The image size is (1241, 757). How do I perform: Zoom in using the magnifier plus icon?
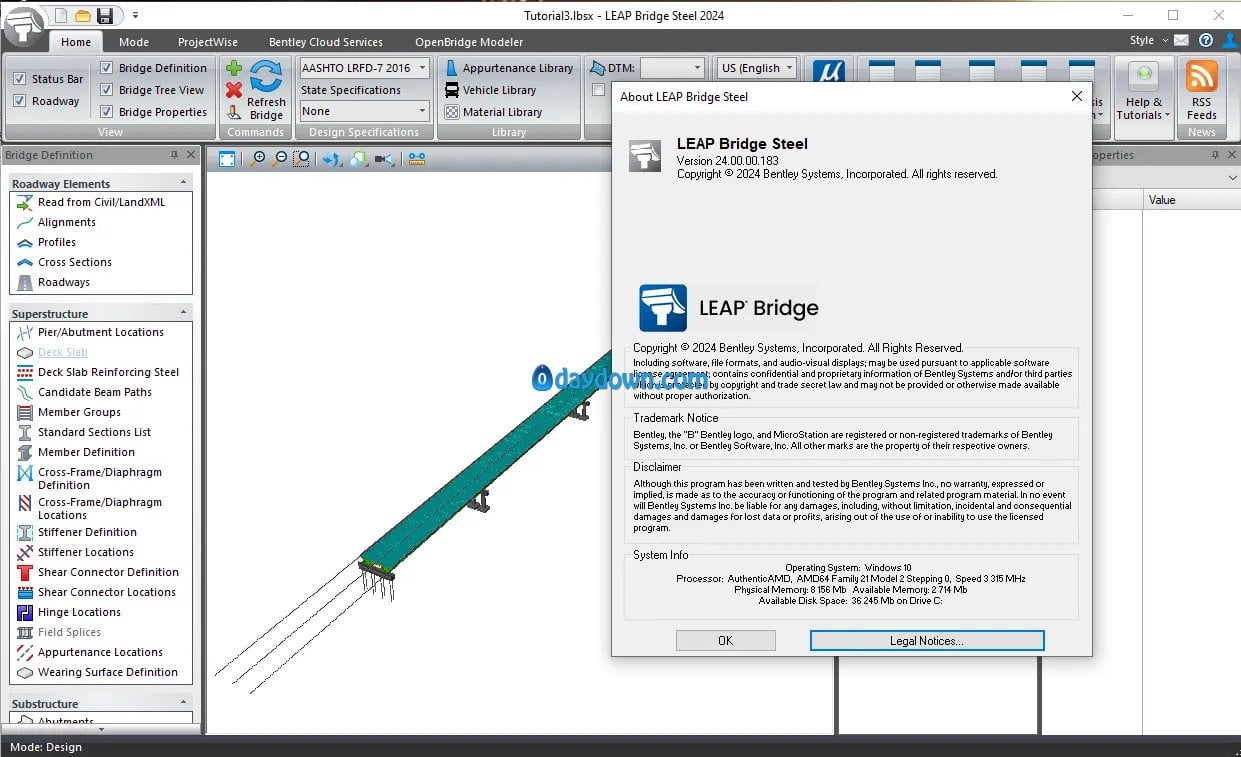pos(258,159)
